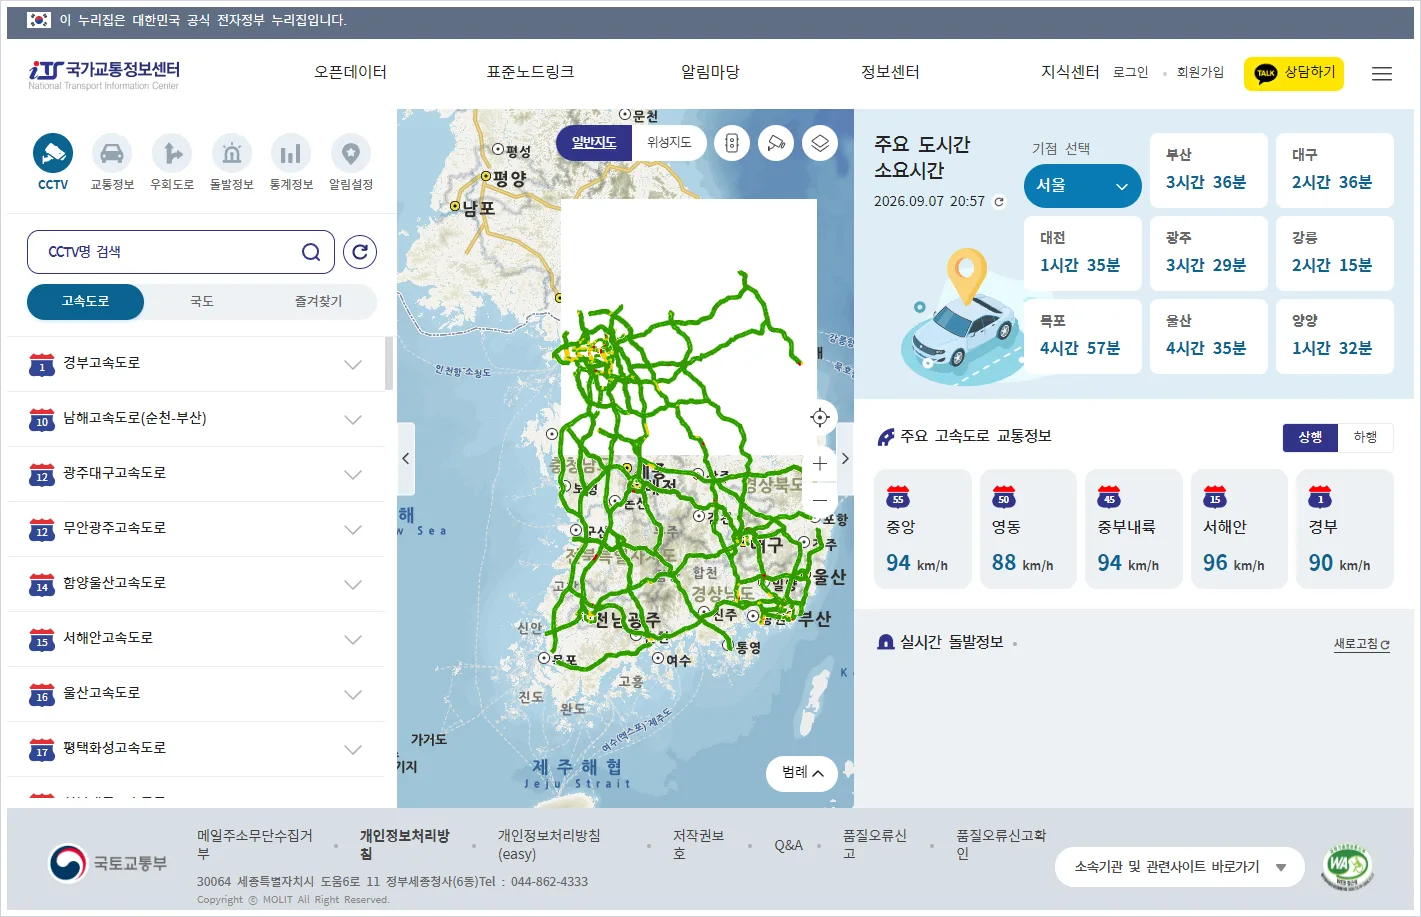Toggle the CCTV camera map overlay icon

coord(776,143)
